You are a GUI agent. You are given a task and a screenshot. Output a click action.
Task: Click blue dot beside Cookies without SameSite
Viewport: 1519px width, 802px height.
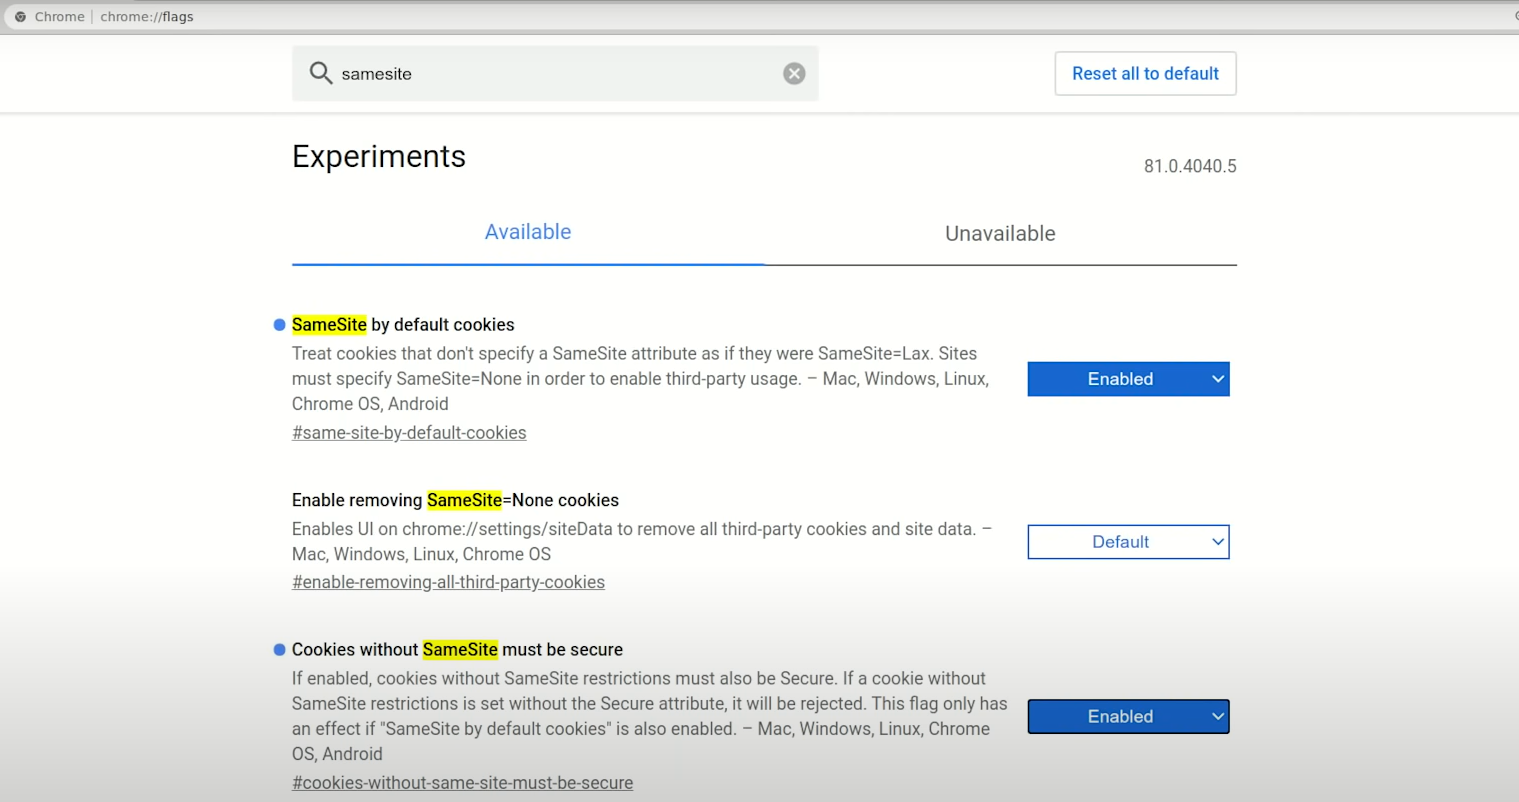click(280, 650)
